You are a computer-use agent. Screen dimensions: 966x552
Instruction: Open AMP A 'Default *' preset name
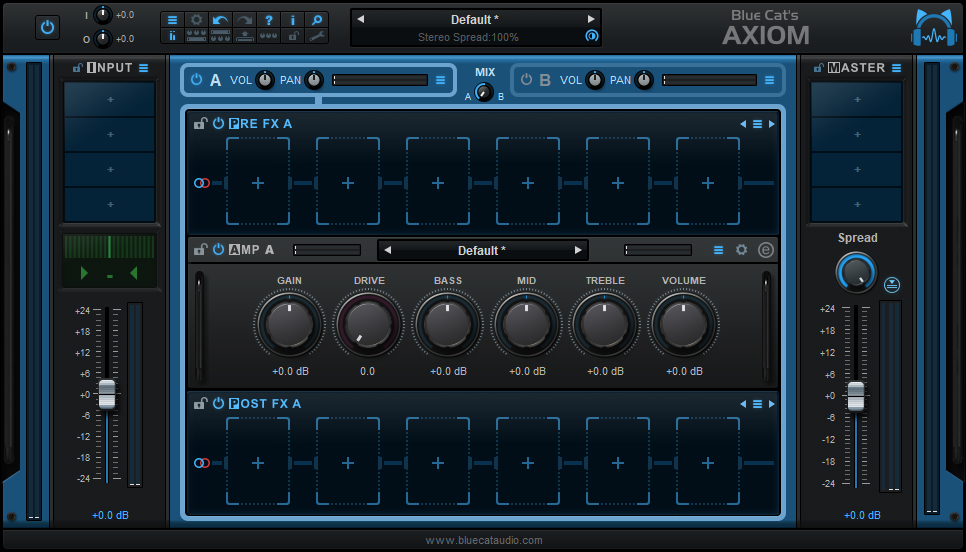pos(482,250)
